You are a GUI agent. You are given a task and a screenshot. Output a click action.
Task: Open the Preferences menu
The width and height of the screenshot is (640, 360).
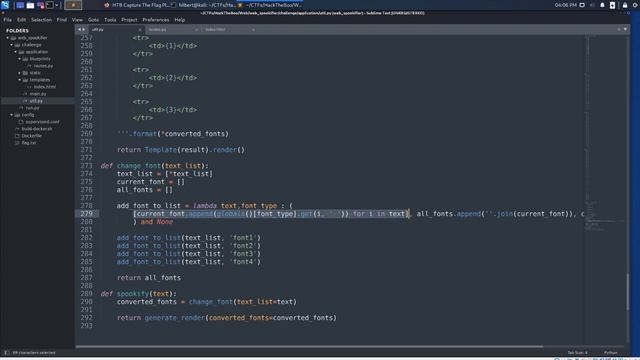156,20
